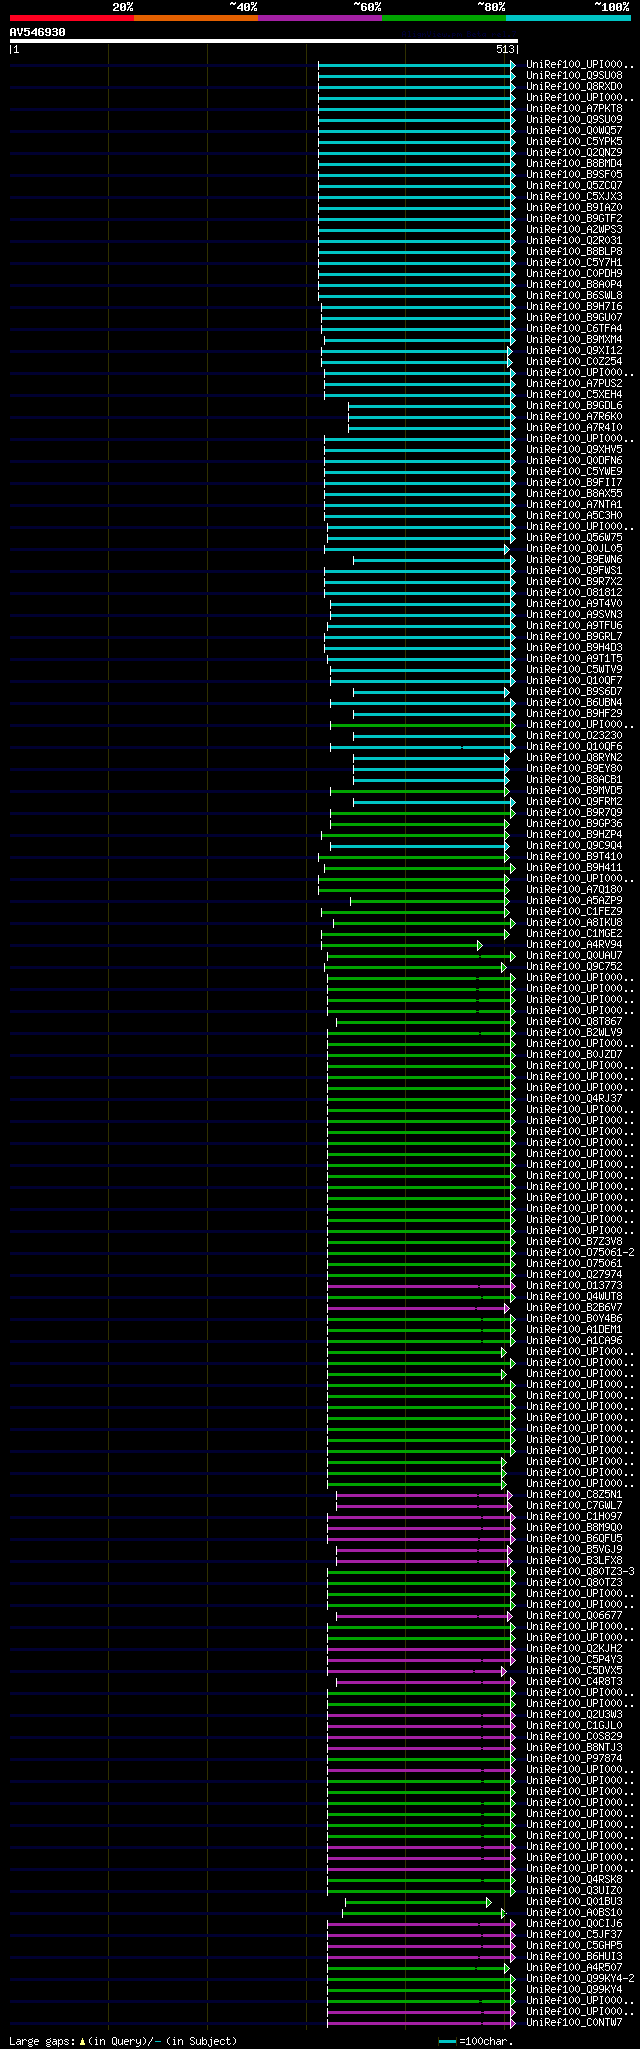
Task: Select hit label UniRef100_B6UBN4
Action: pyautogui.click(x=574, y=703)
